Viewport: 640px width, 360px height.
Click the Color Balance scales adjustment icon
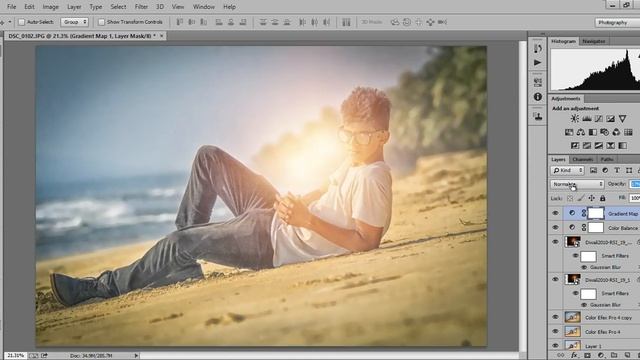581,132
